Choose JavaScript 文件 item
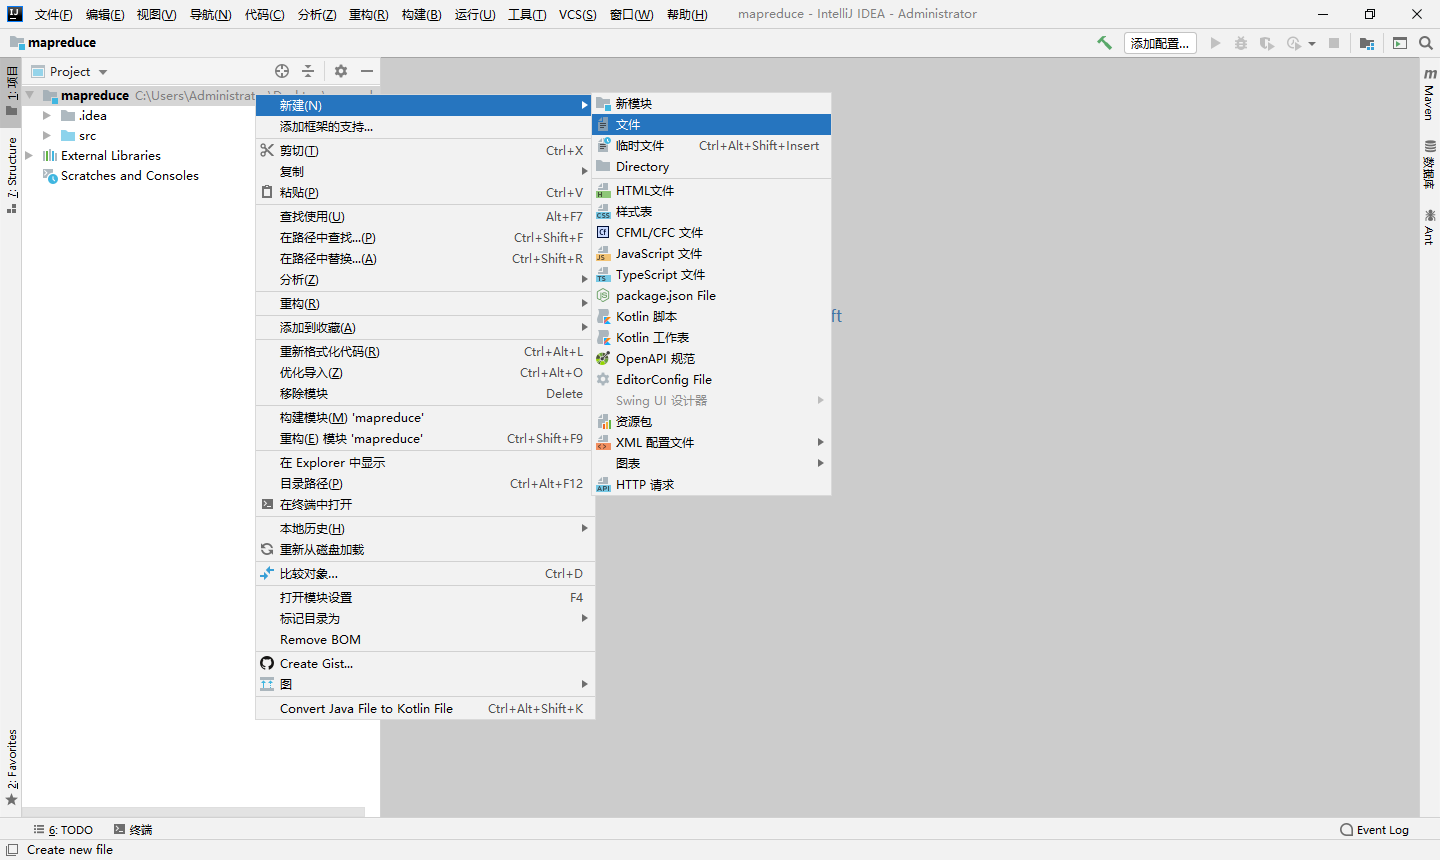Image resolution: width=1440 pixels, height=860 pixels. click(x=712, y=253)
